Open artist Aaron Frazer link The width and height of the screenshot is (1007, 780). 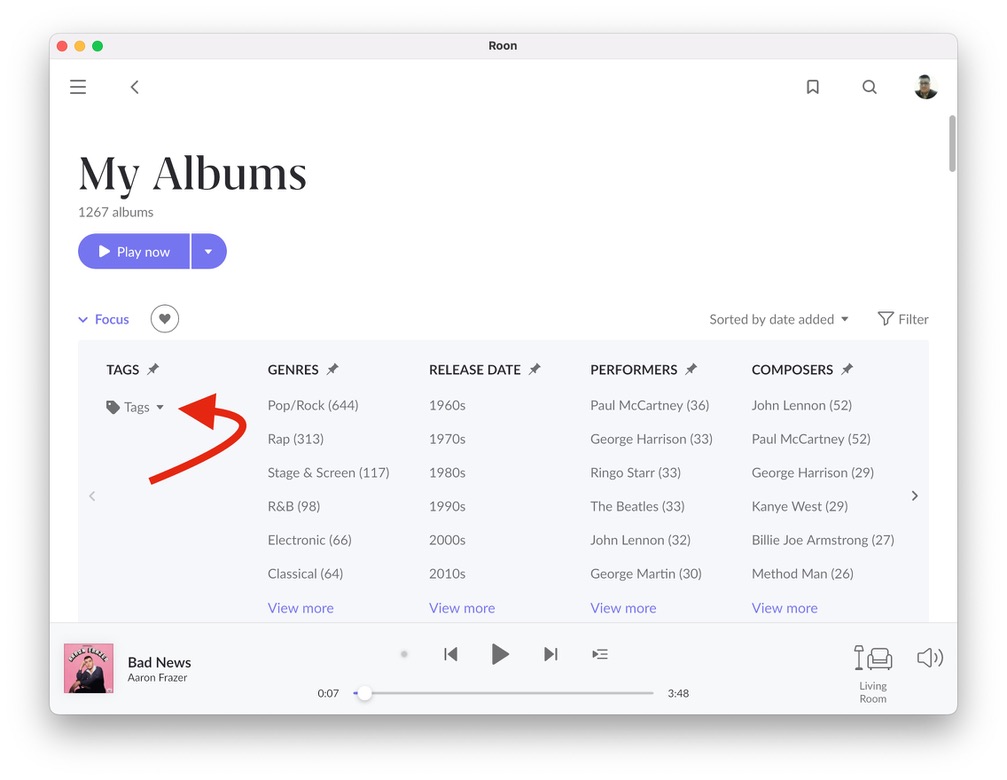pyautogui.click(x=157, y=678)
